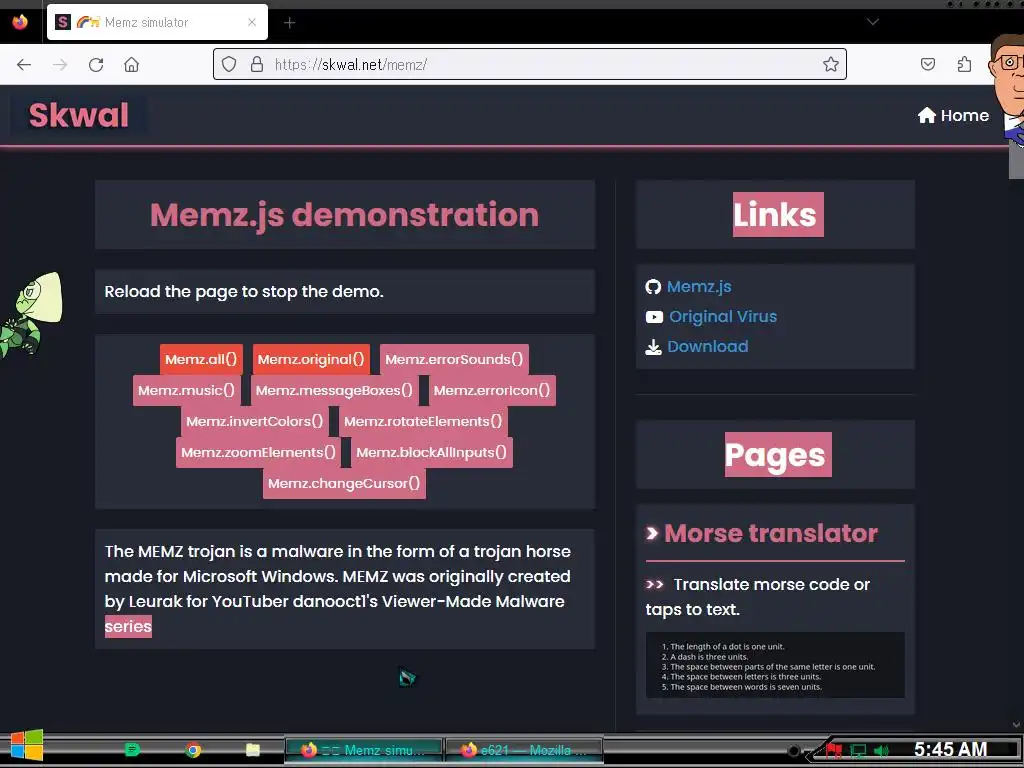Click the 5:45 AM taskbar clock
Screen dimensions: 1024x768
click(x=950, y=749)
